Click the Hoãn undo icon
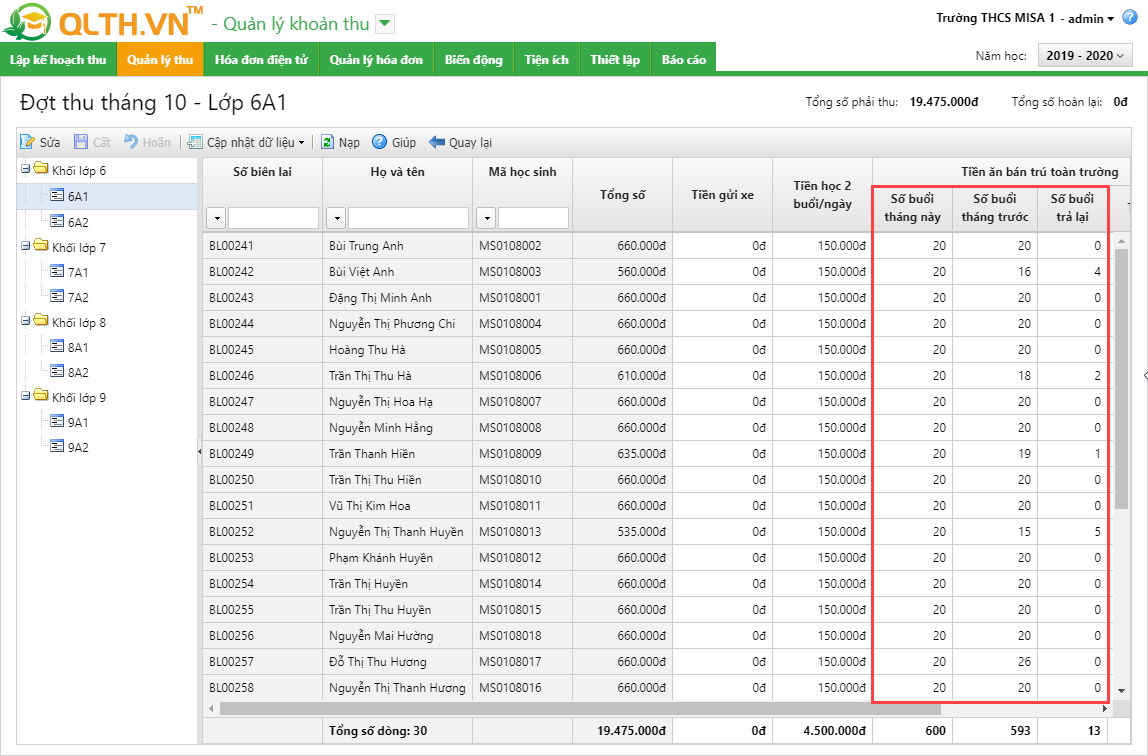The width and height of the screenshot is (1148, 756). click(130, 143)
